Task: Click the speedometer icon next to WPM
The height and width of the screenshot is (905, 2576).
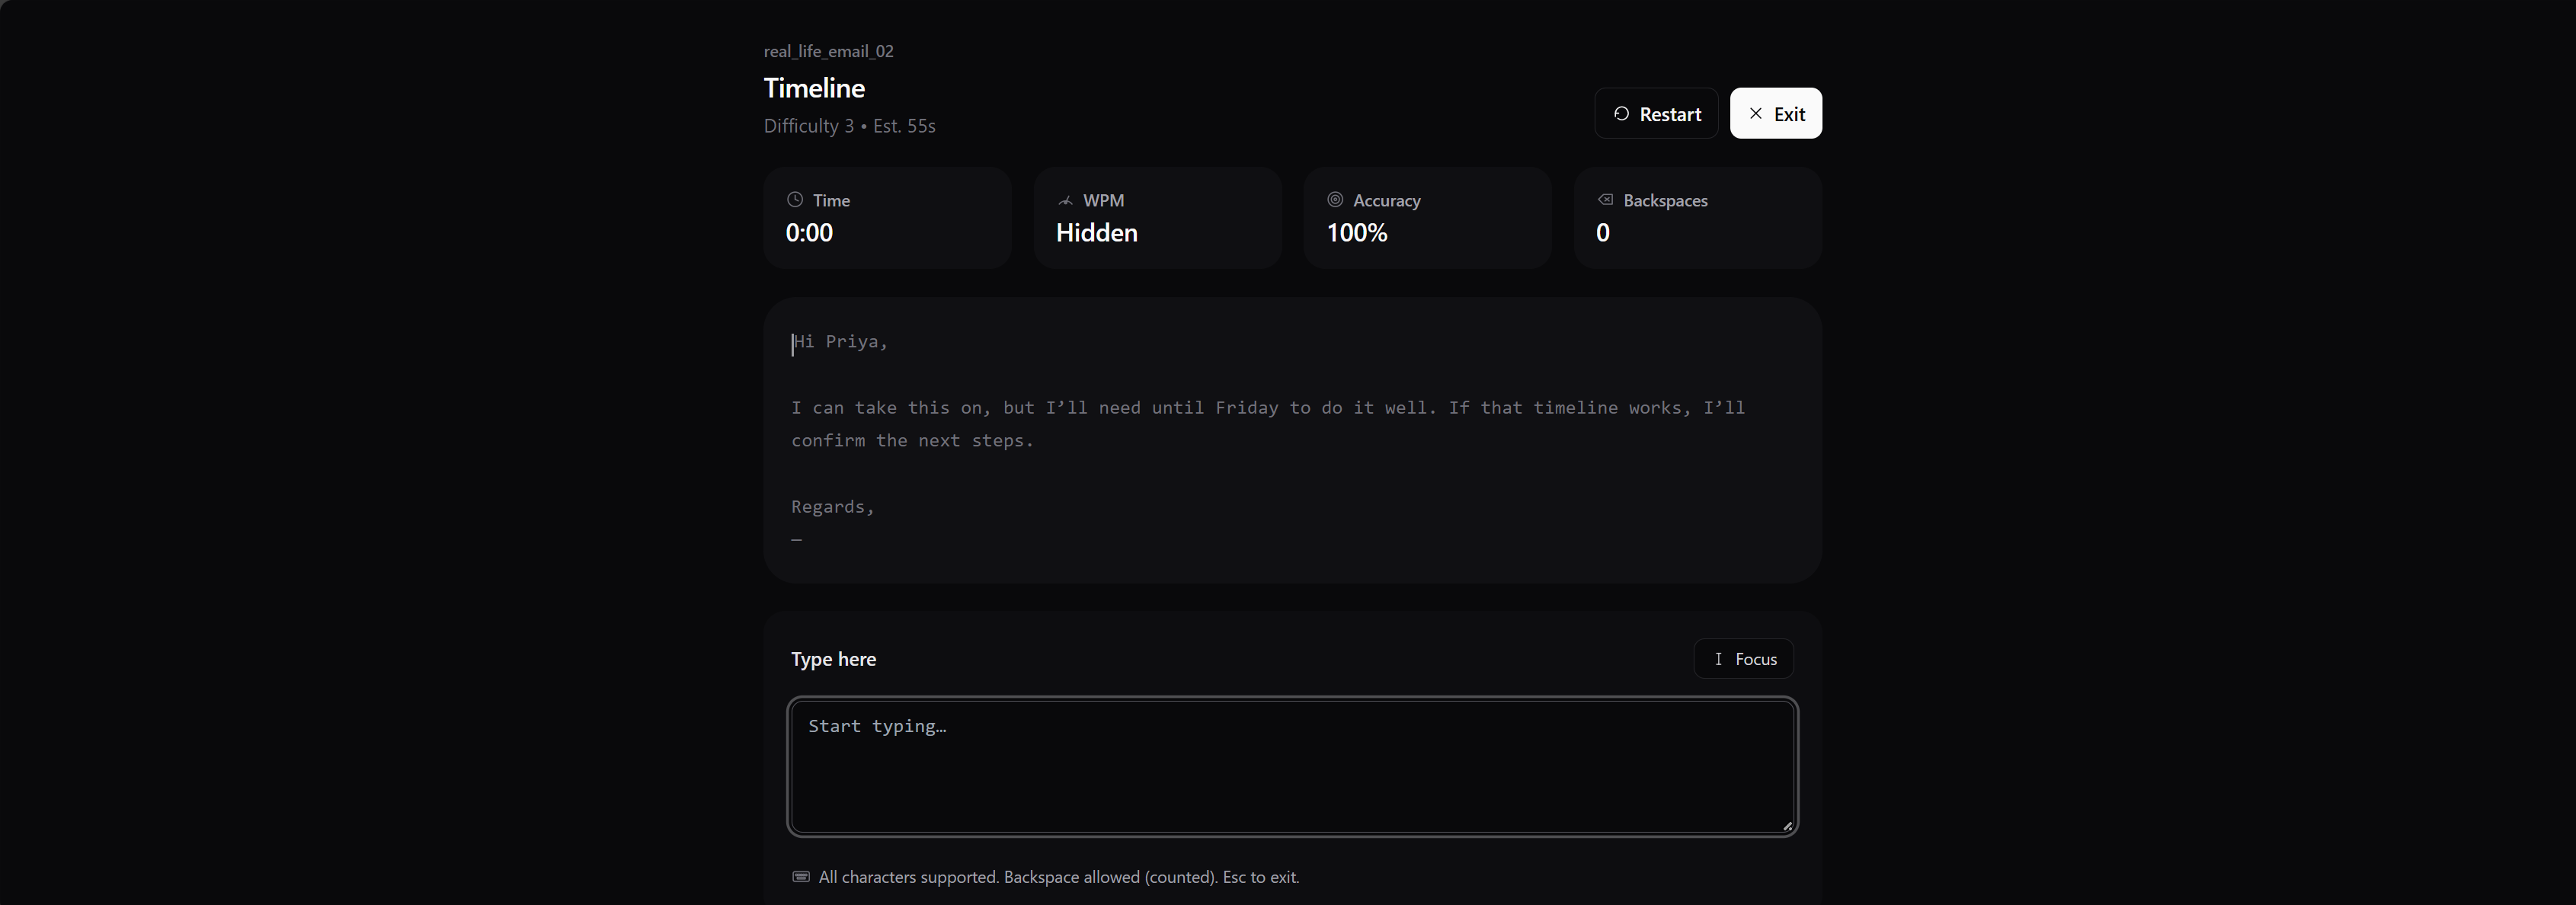Action: (x=1065, y=201)
